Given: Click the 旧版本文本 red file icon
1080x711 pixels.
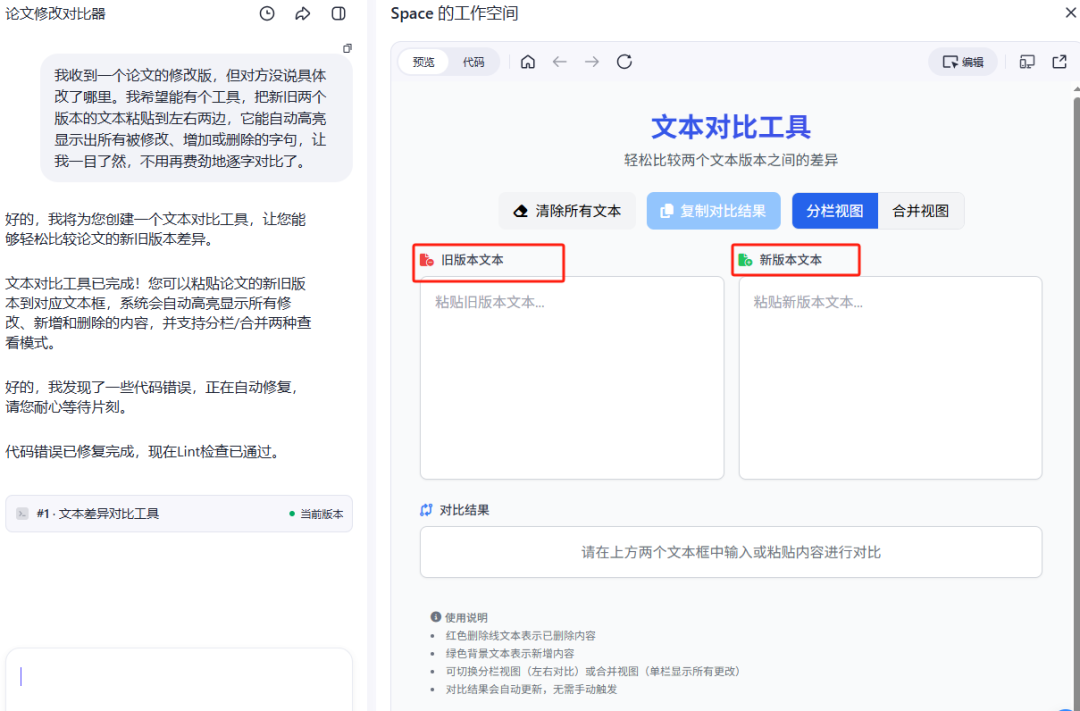Looking at the screenshot, I should tap(427, 260).
